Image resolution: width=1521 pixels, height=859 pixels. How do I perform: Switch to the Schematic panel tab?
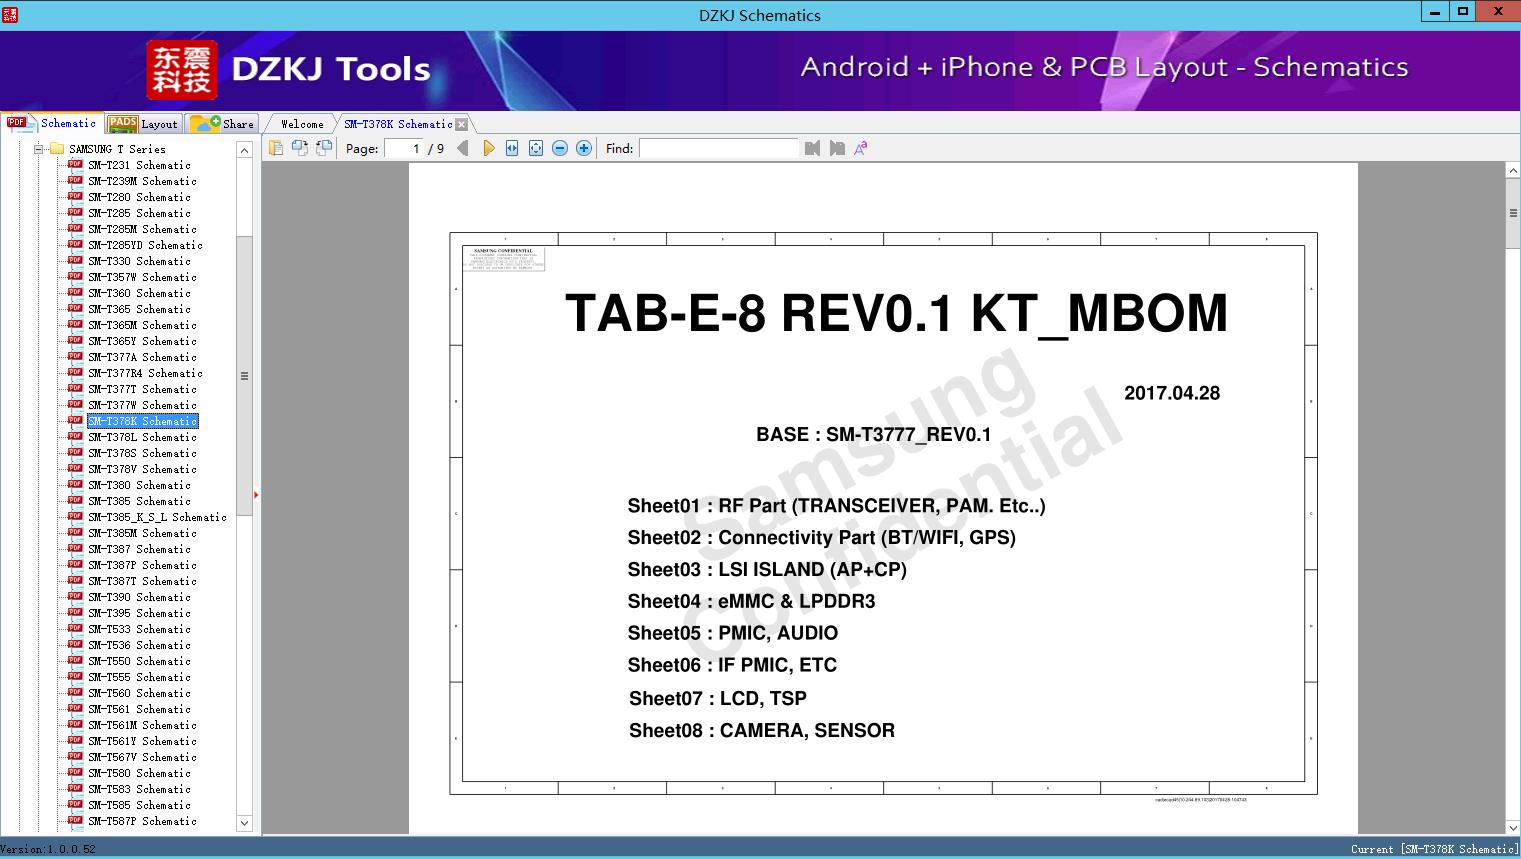[52, 123]
